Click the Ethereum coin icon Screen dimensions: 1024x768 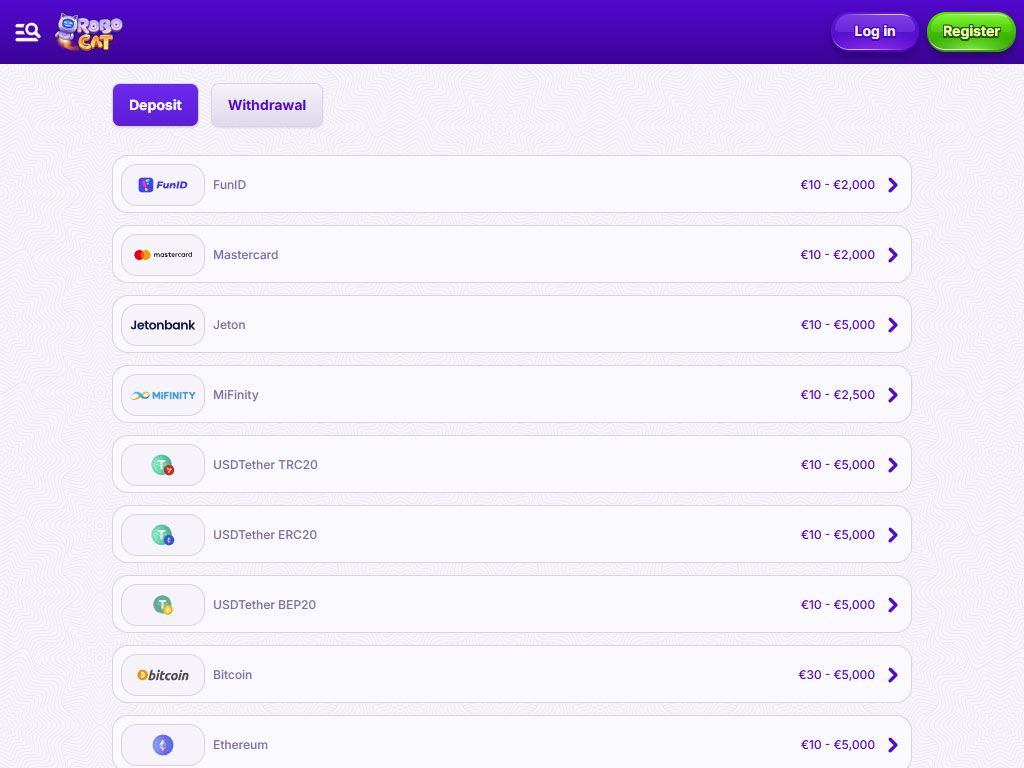[x=163, y=745]
